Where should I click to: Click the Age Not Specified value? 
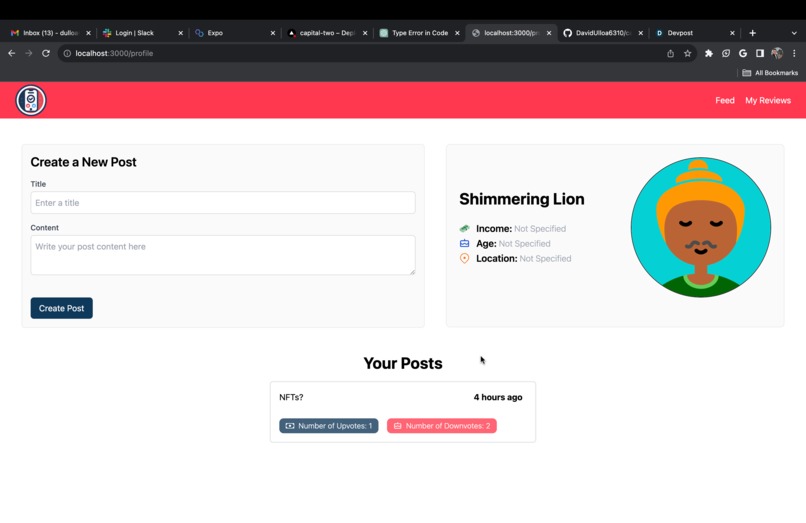click(x=524, y=243)
